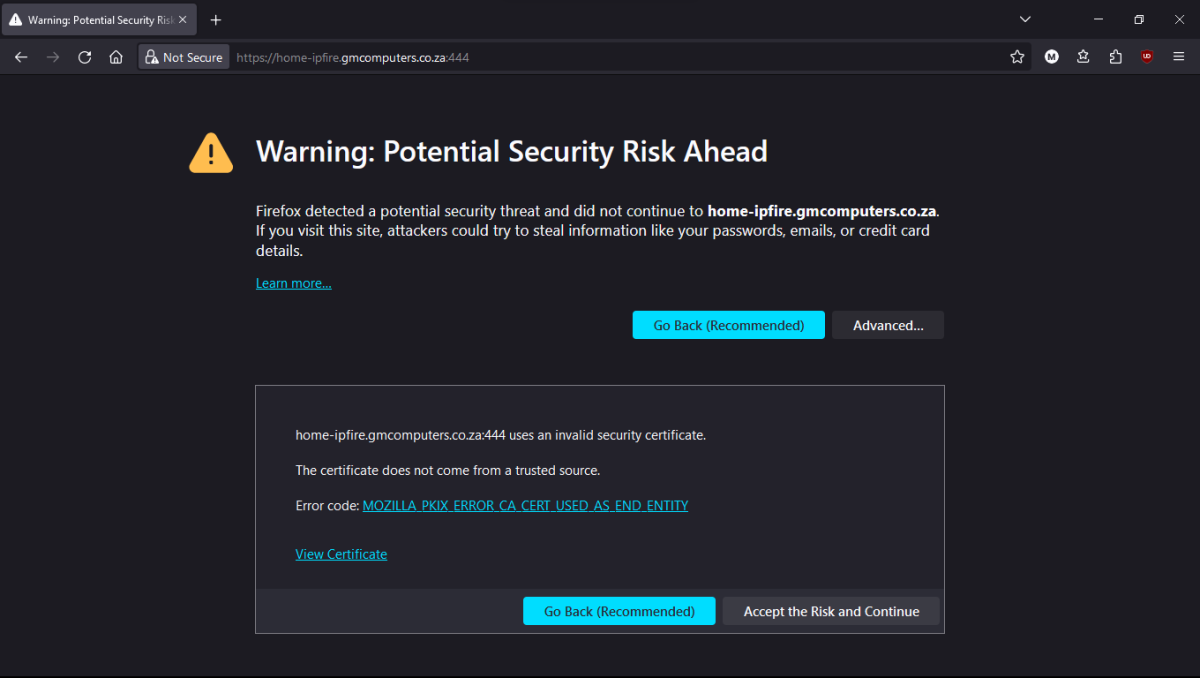Open the browser home page
The image size is (1200, 678).
(x=116, y=57)
